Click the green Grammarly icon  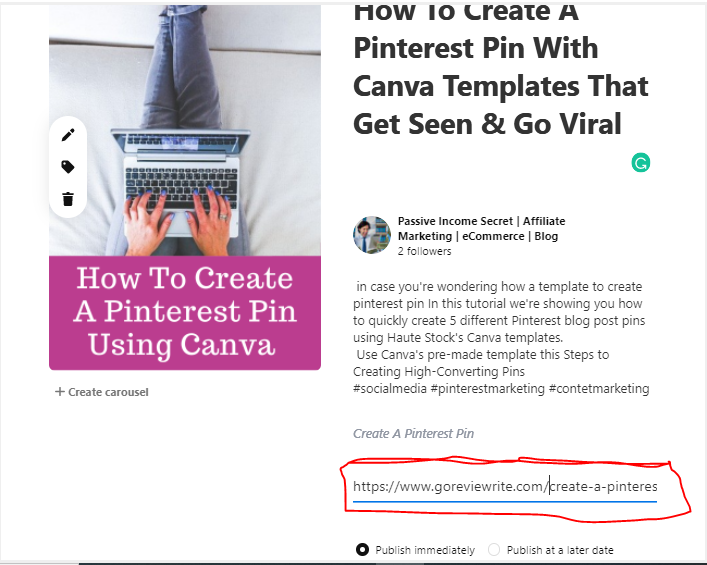[x=641, y=163]
